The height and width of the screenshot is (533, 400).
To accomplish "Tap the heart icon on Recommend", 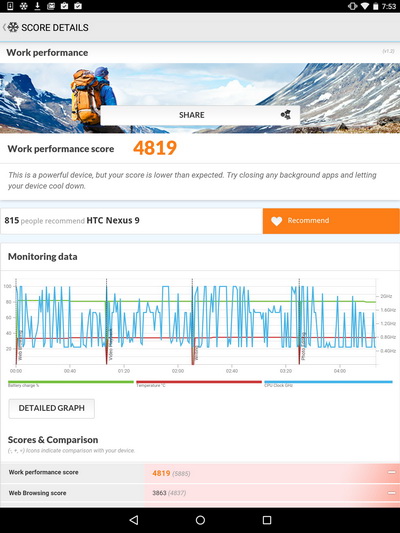I will point(277,221).
